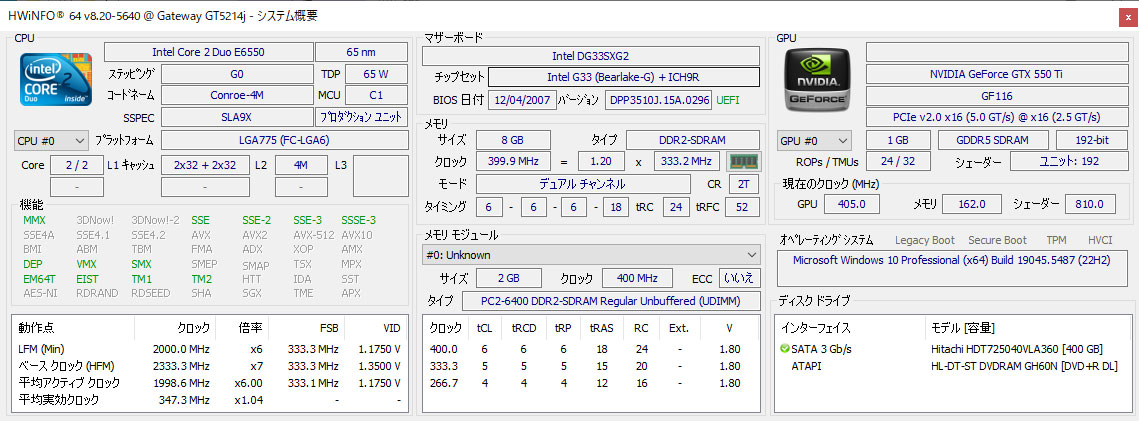Click the Intel Core 2 Duo E6550 field

pos(208,52)
